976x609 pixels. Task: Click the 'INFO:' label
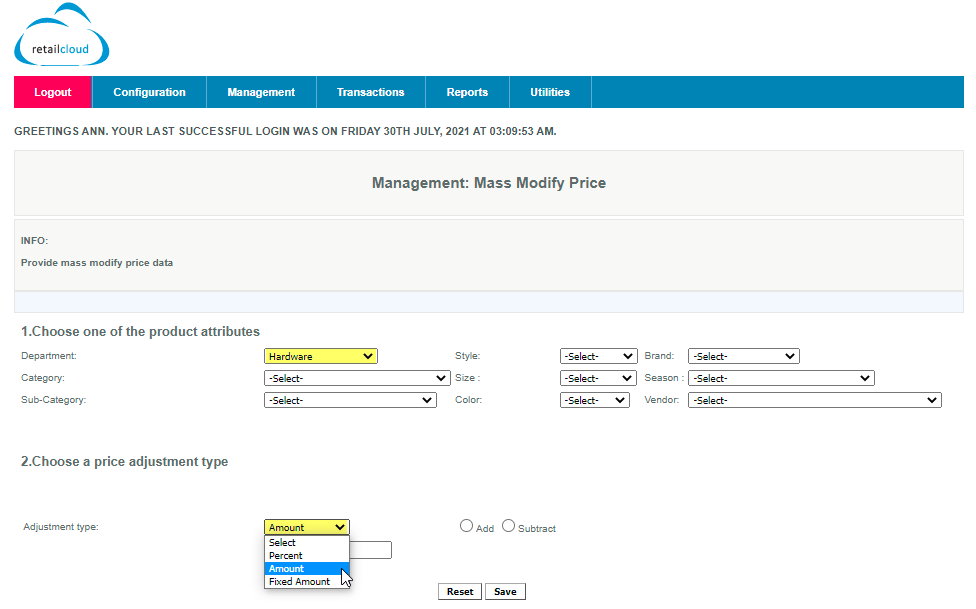(34, 240)
